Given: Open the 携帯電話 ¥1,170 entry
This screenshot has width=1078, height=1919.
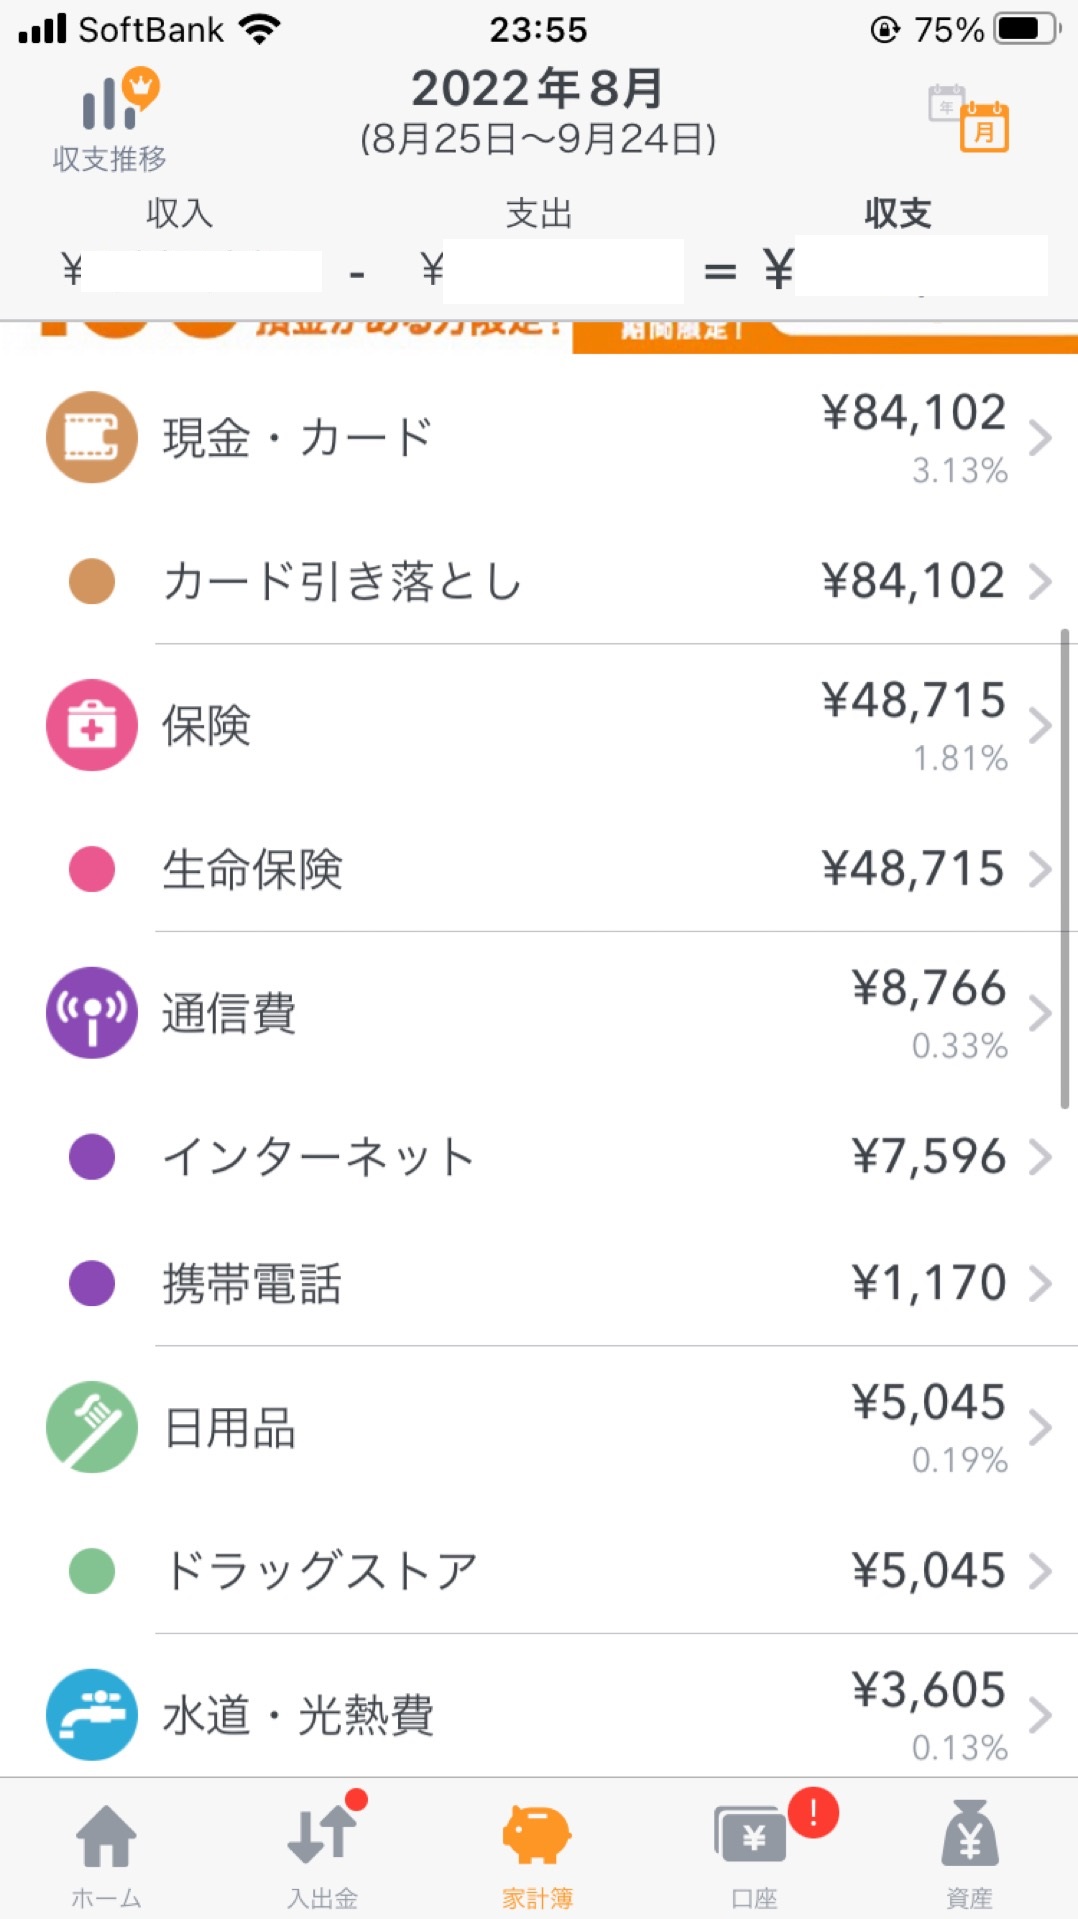Looking at the screenshot, I should 539,1283.
